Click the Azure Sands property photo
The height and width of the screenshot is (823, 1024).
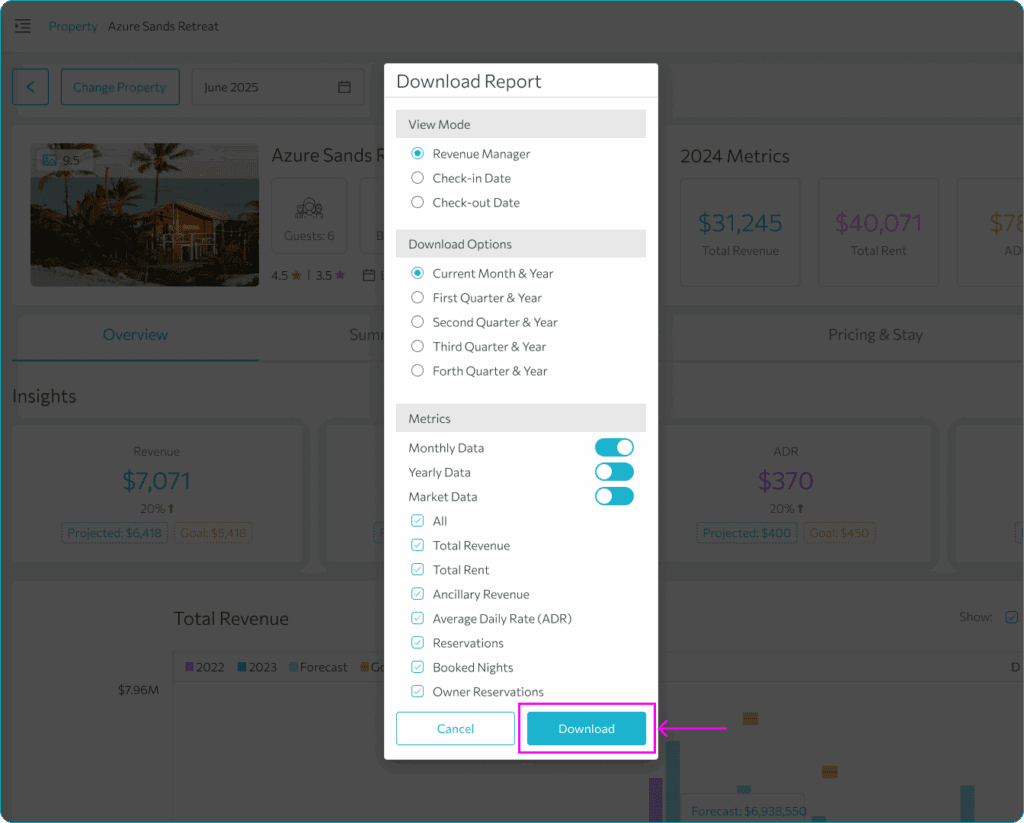point(145,215)
